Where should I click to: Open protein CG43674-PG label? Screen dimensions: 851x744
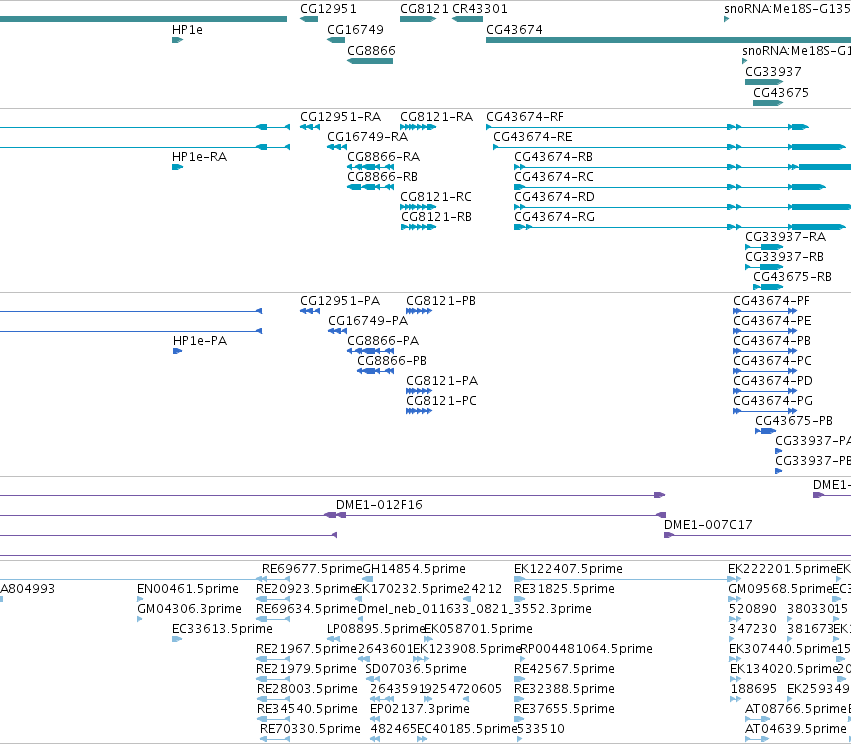tap(773, 401)
